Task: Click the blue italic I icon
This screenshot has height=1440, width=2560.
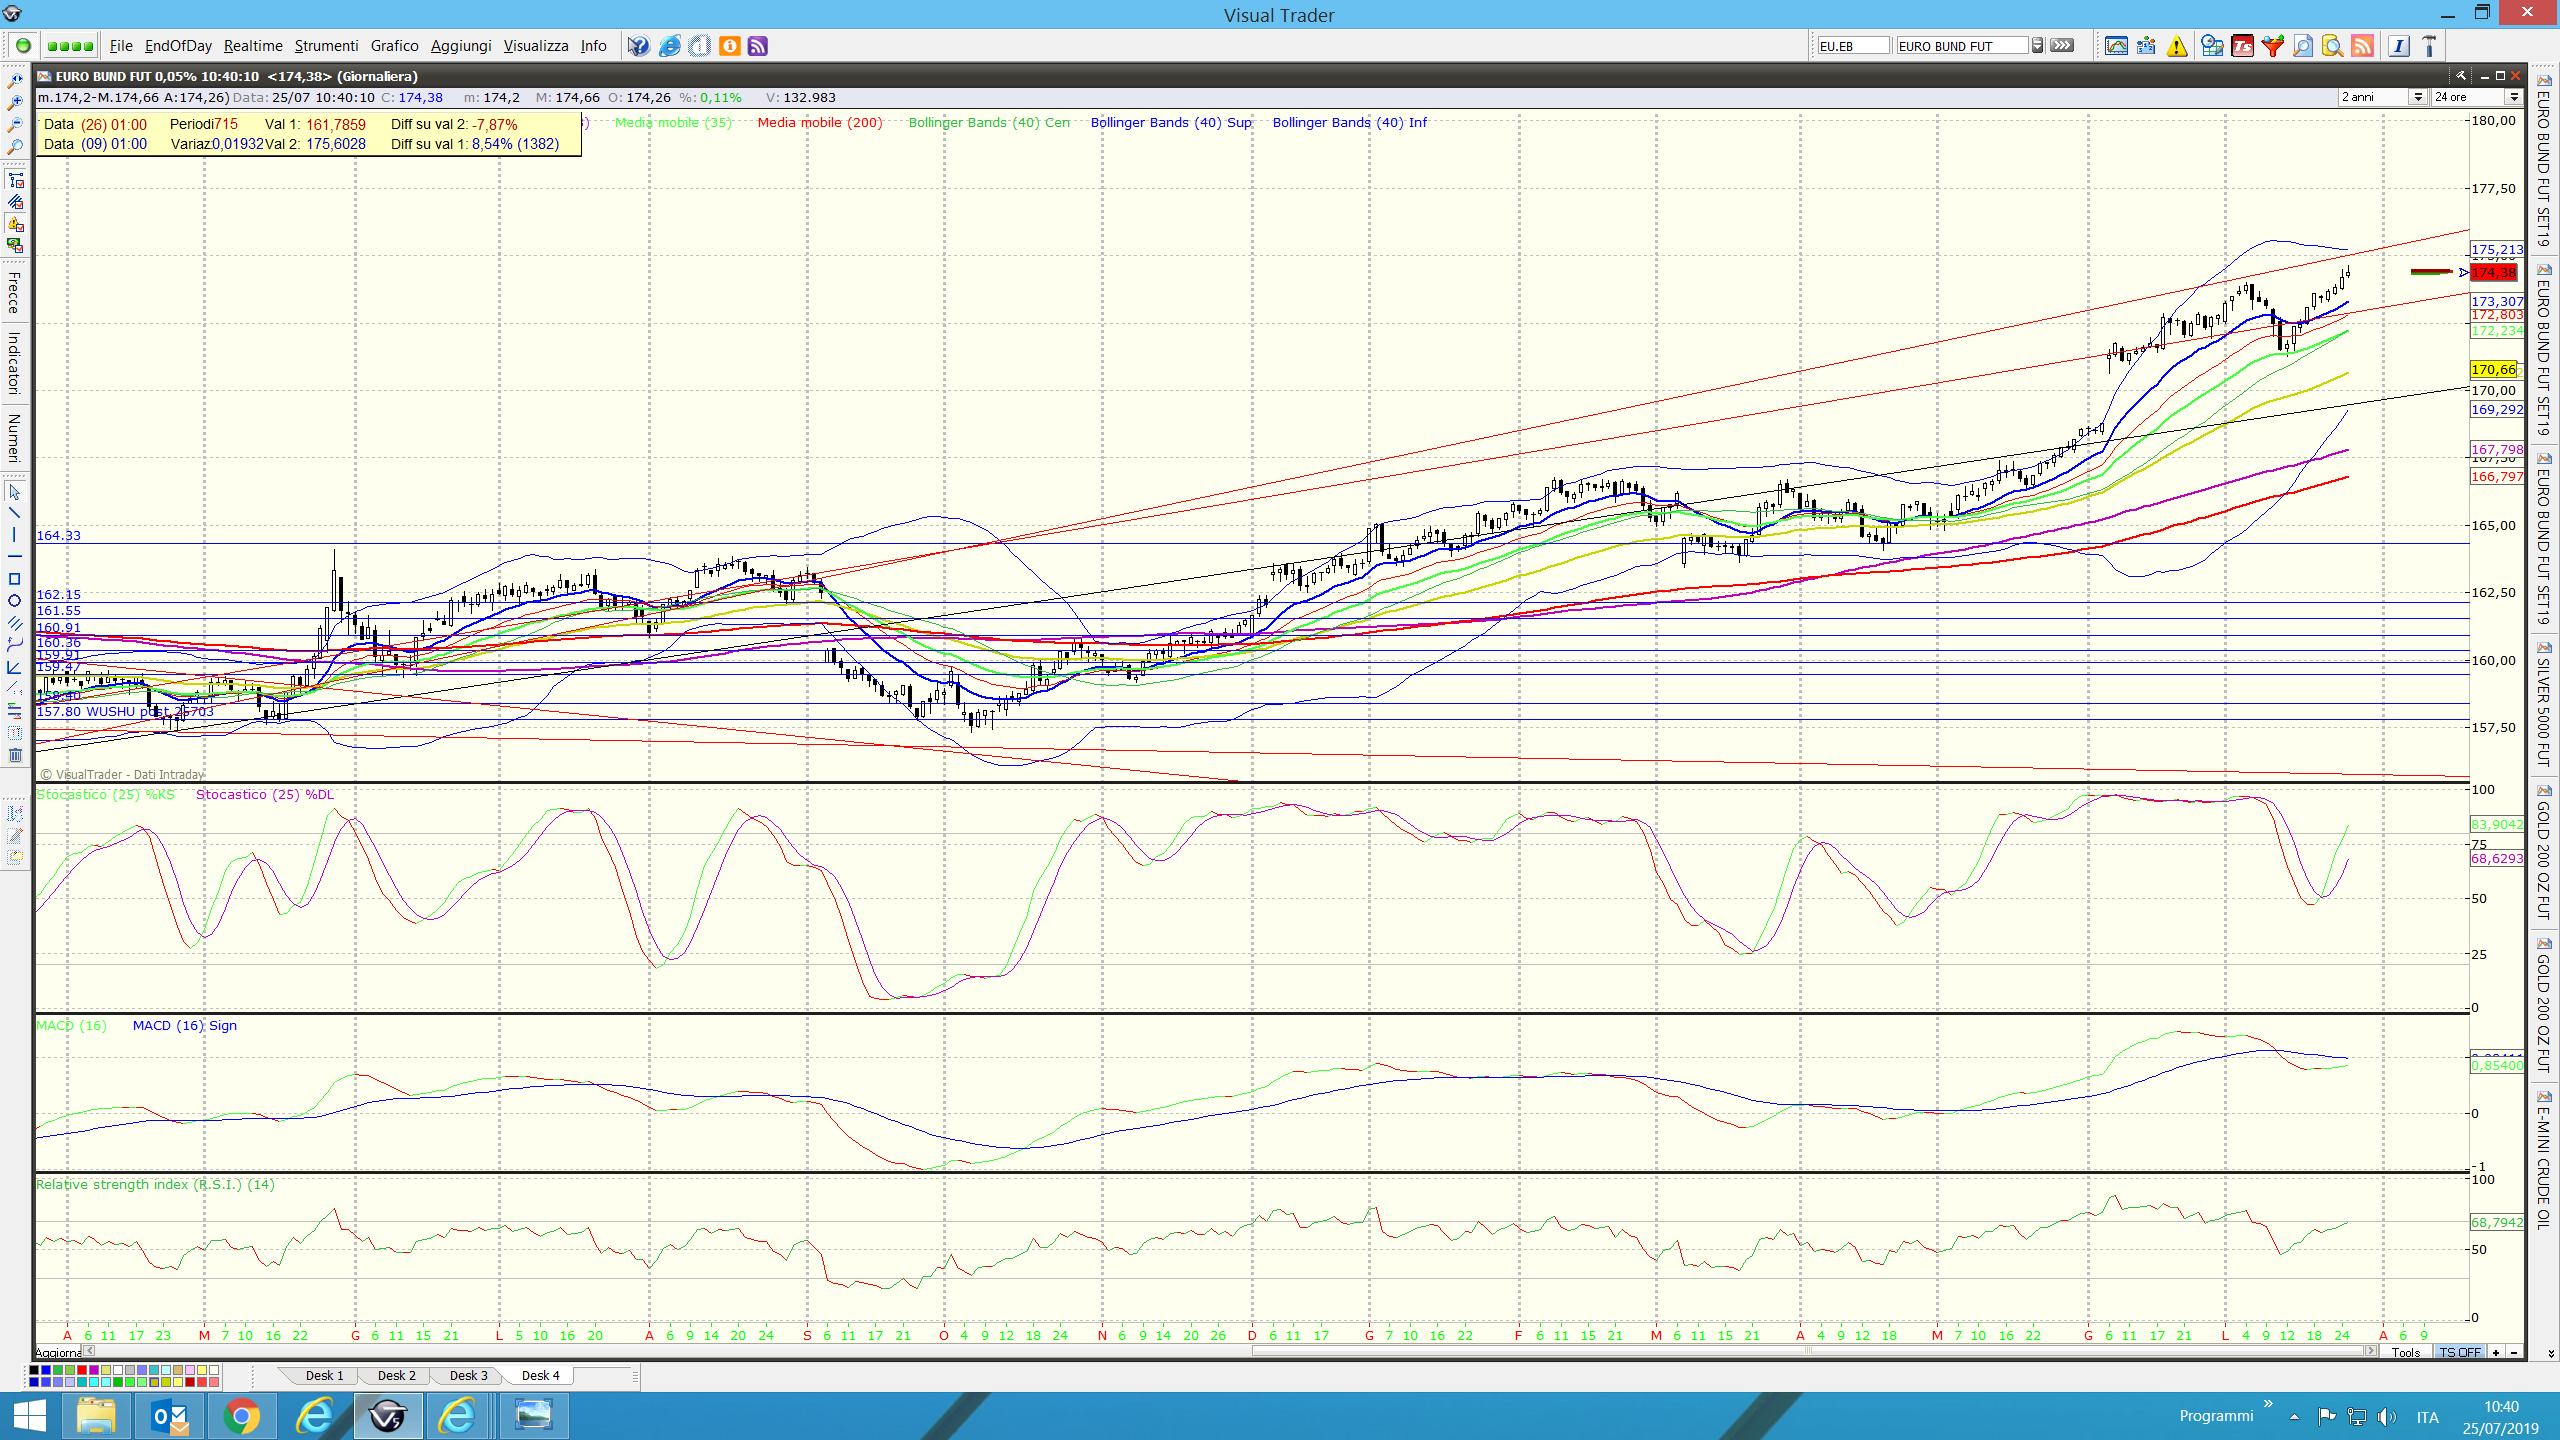Action: [x=2398, y=46]
